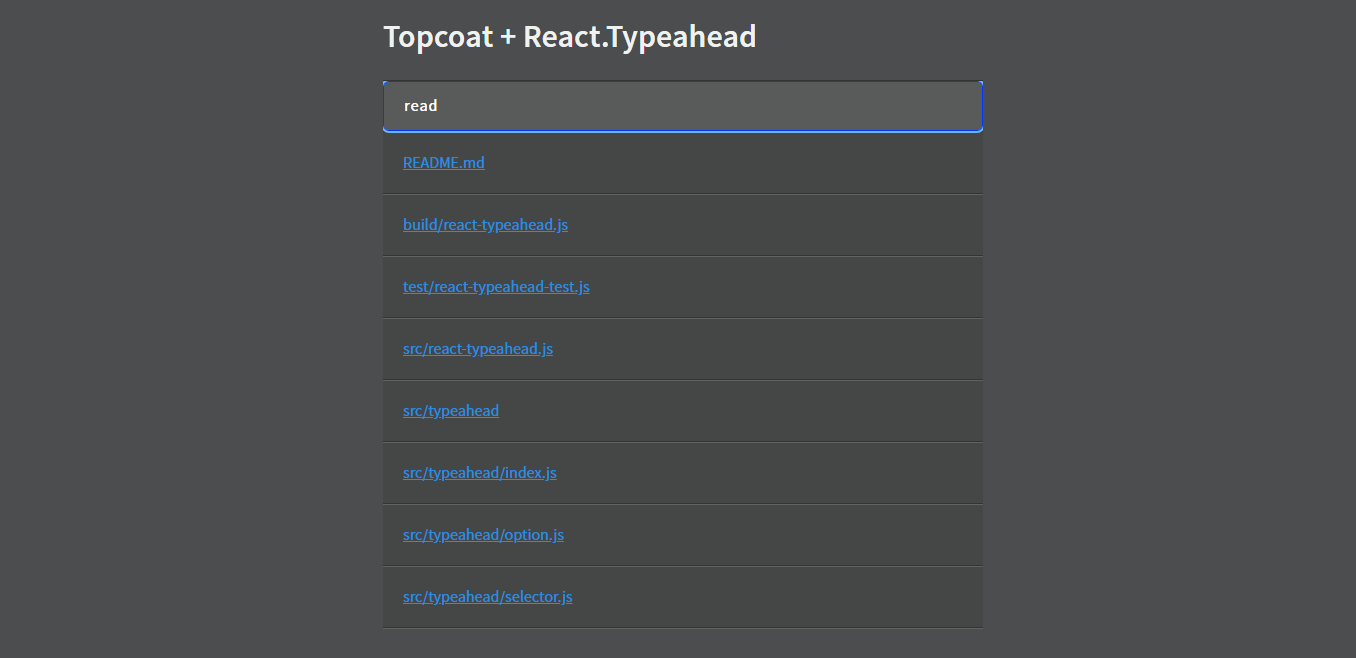The image size is (1356, 658).
Task: Open src/react-typeahead.js from the results
Action: pos(477,348)
